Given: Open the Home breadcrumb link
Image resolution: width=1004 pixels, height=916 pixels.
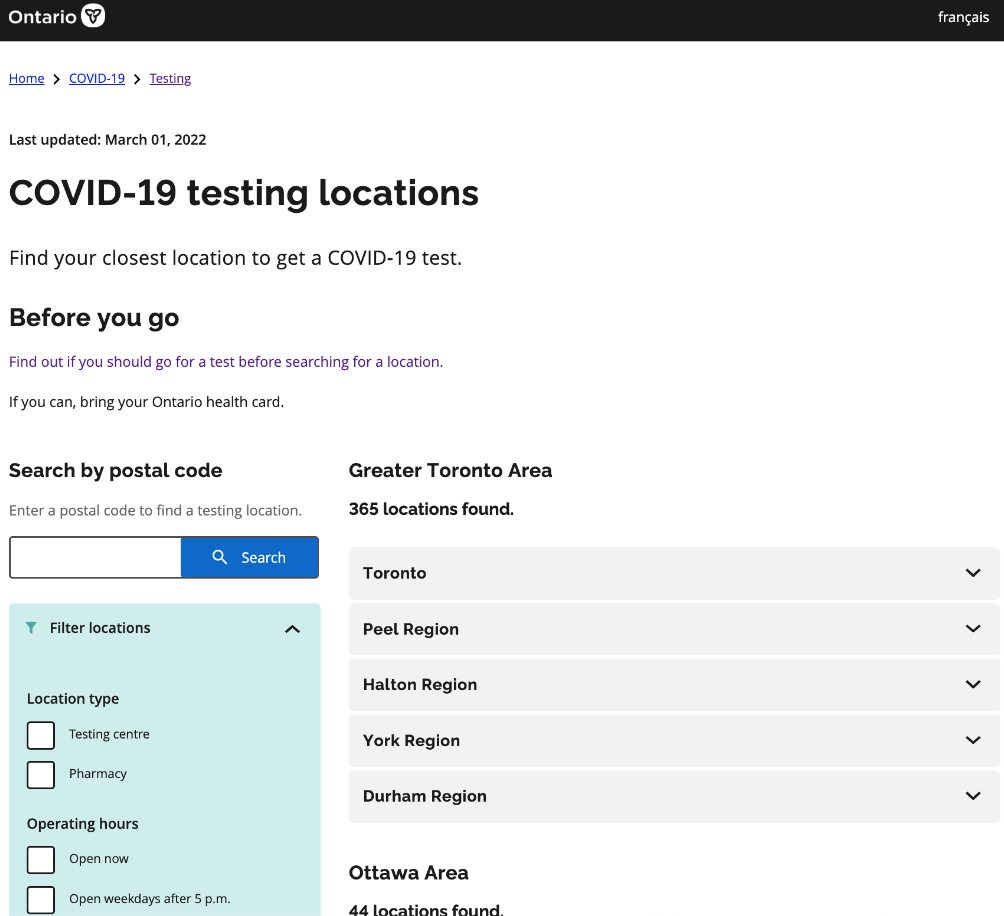Looking at the screenshot, I should [x=26, y=78].
